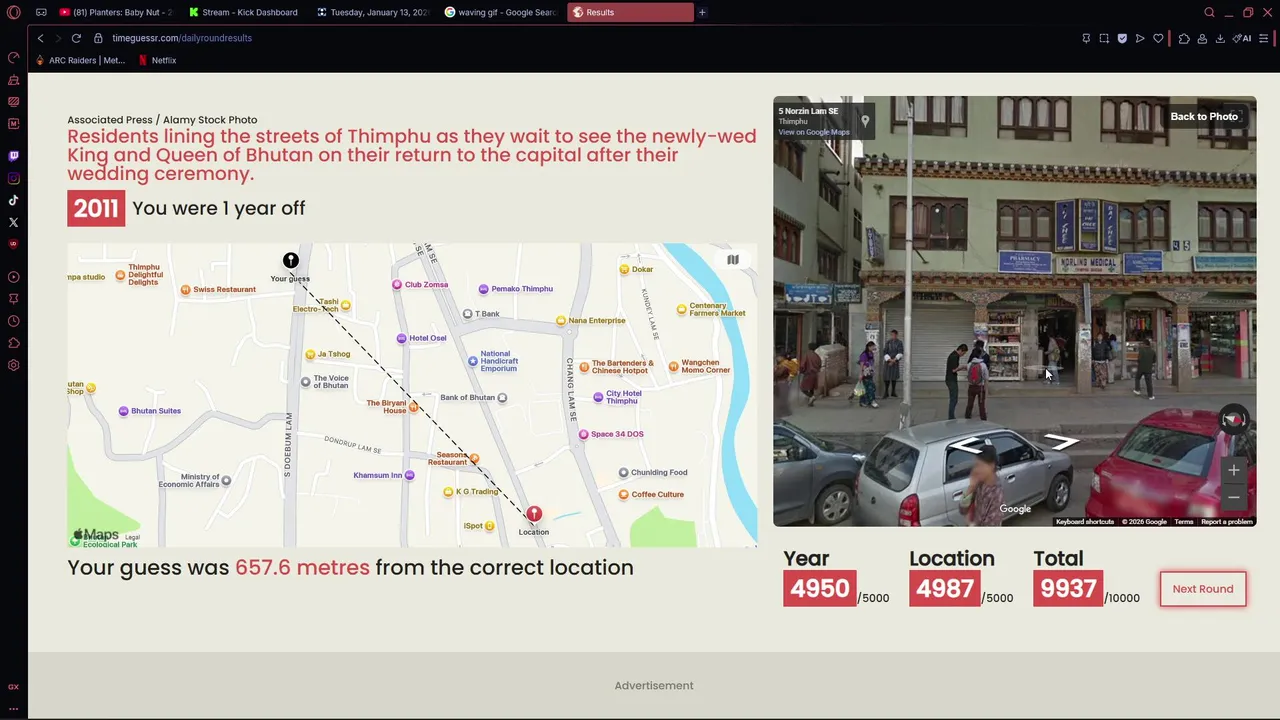
Task: Click the black Your guess pin
Action: (290, 261)
